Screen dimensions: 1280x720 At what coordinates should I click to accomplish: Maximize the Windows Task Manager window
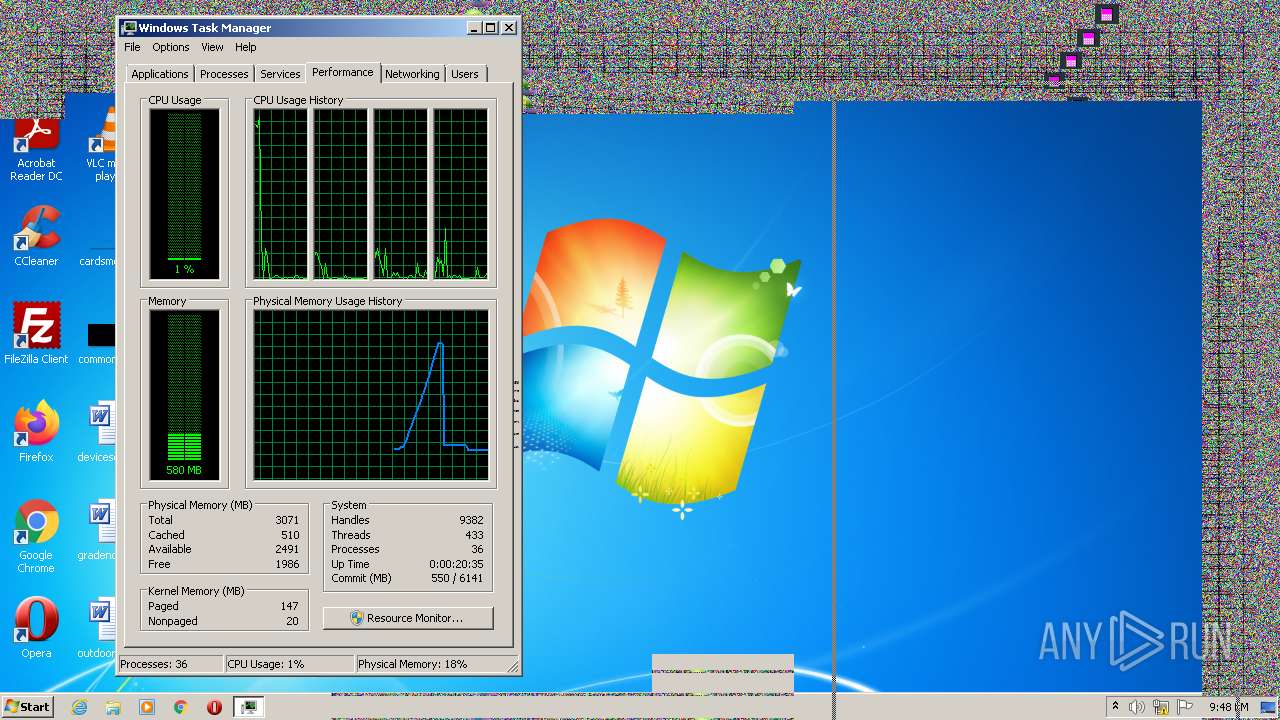(490, 28)
